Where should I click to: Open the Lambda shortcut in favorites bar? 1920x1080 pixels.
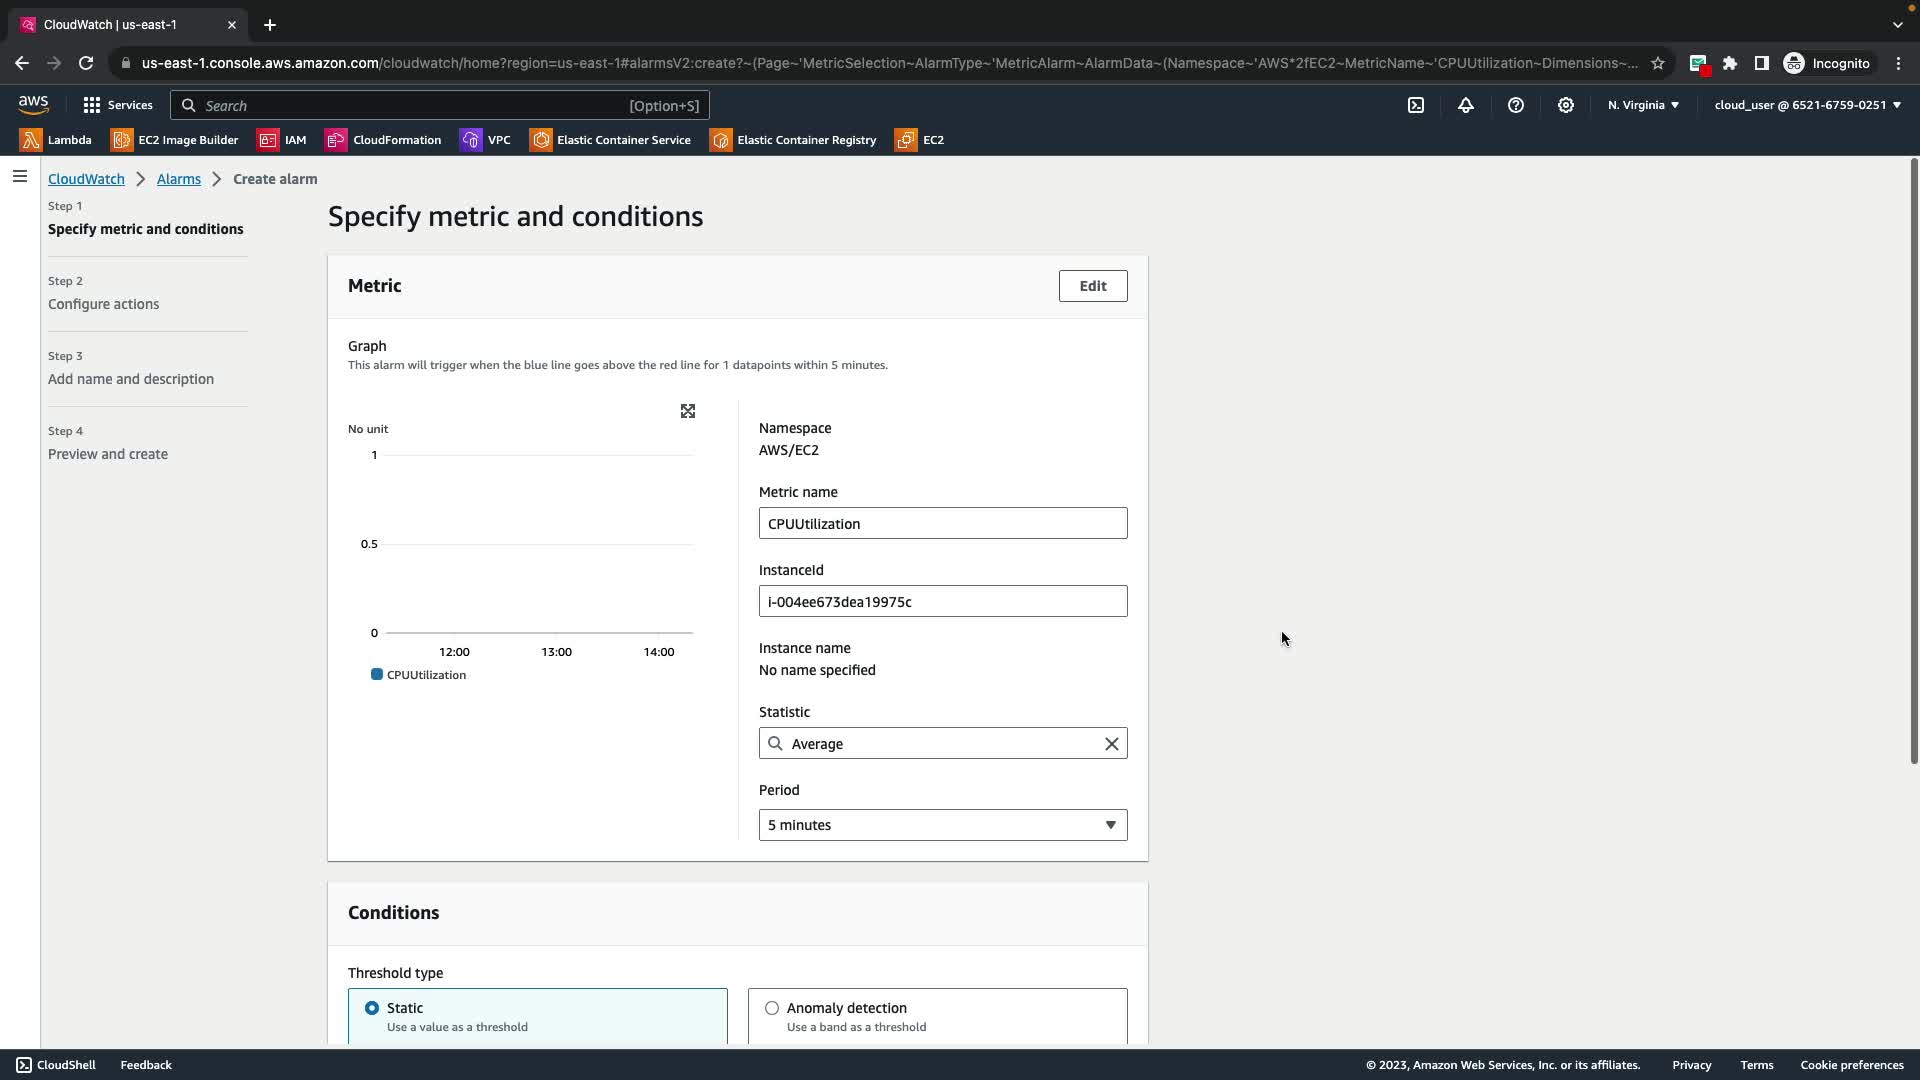(x=56, y=140)
